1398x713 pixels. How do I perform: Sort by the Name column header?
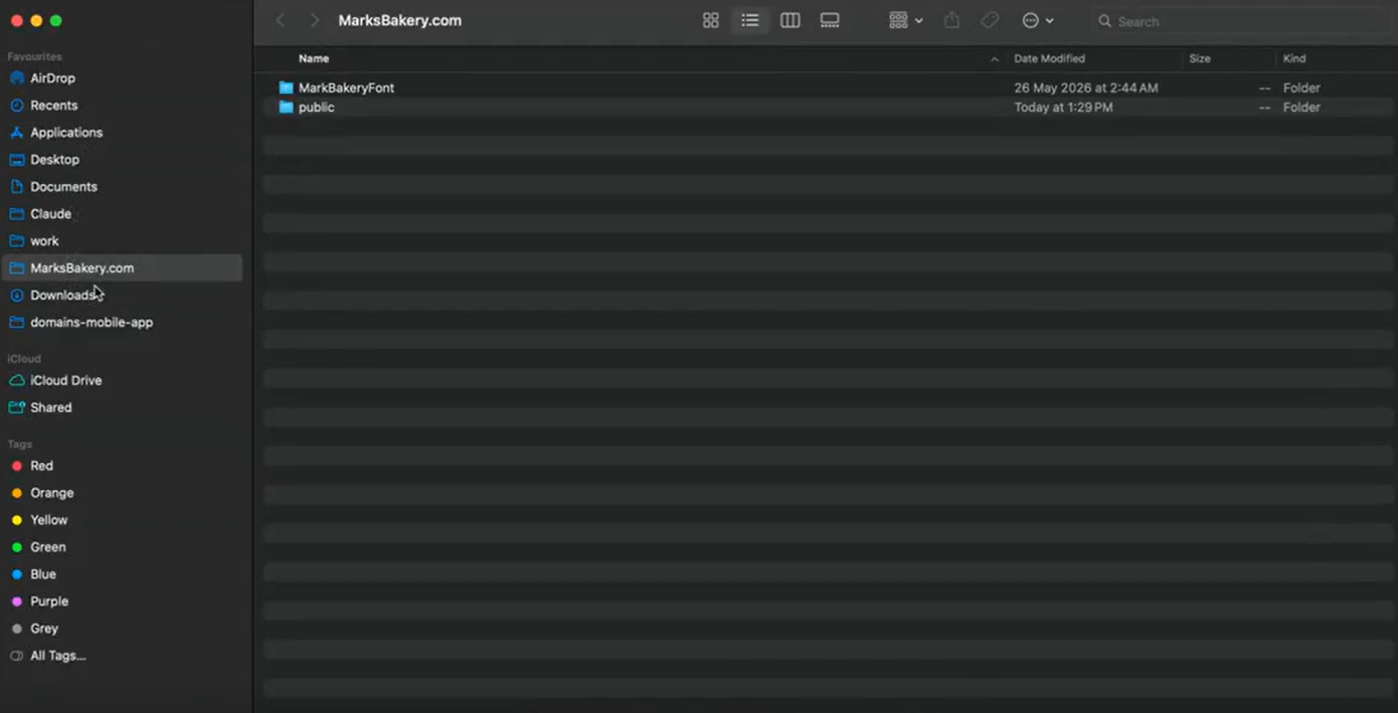(314, 59)
